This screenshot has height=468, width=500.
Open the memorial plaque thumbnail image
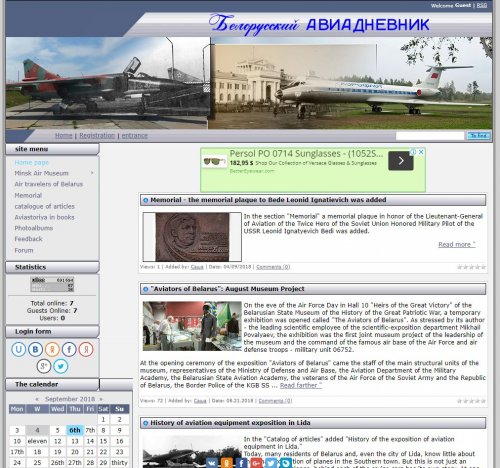(192, 237)
